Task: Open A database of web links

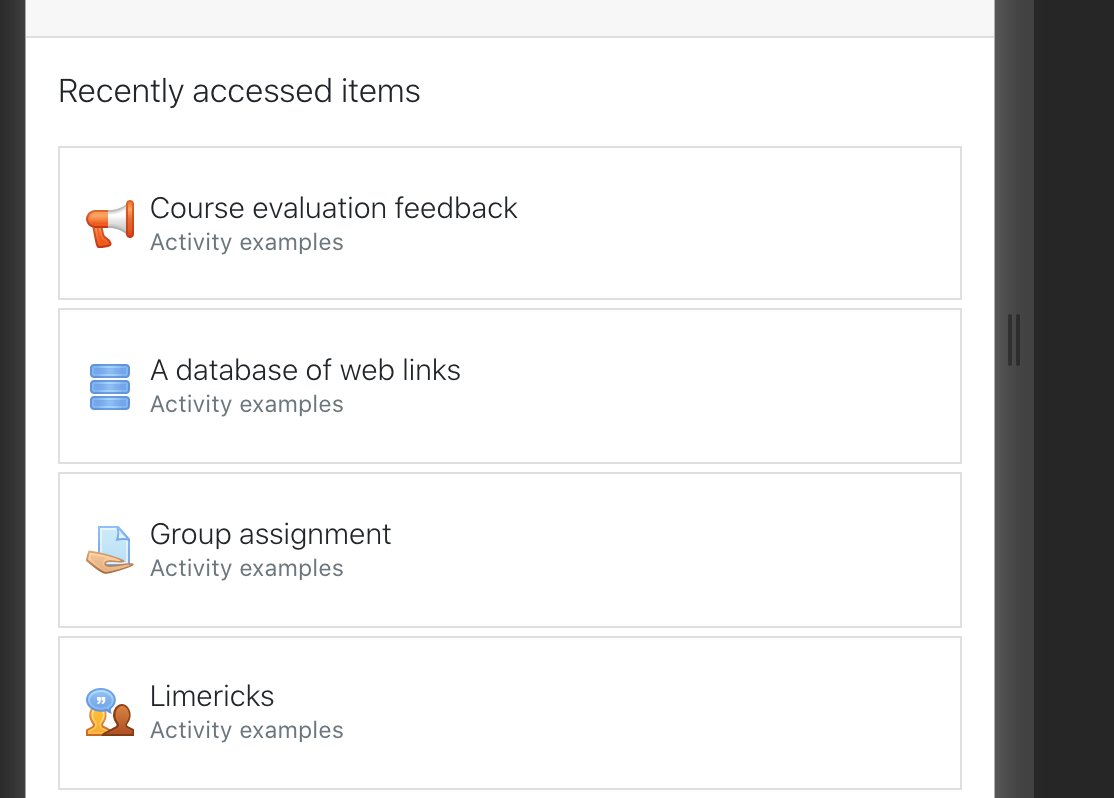Action: pyautogui.click(x=305, y=370)
